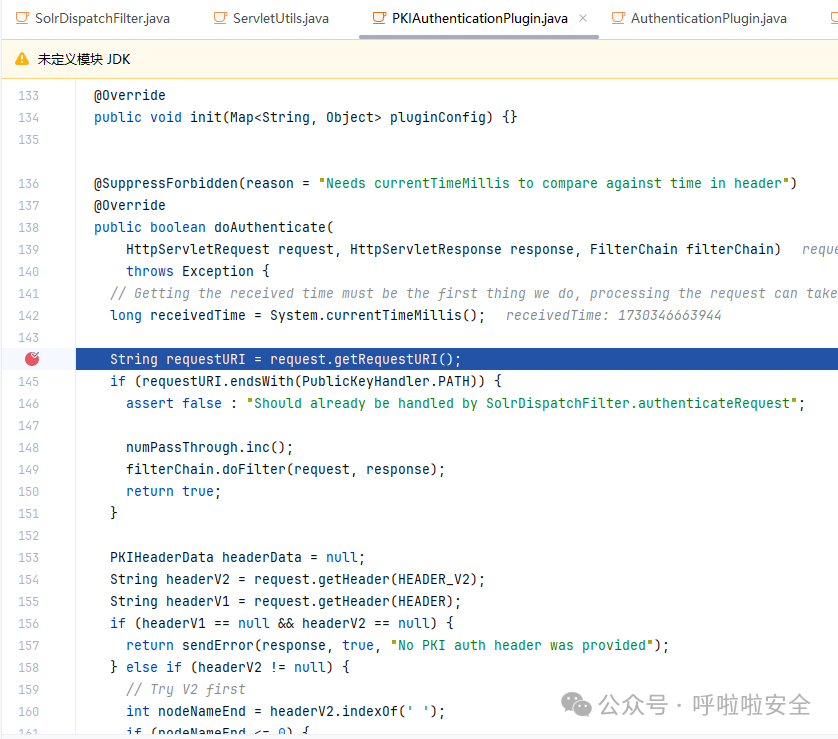This screenshot has width=838, height=739.
Task: Click the throws Exception clause
Action: [x=190, y=271]
